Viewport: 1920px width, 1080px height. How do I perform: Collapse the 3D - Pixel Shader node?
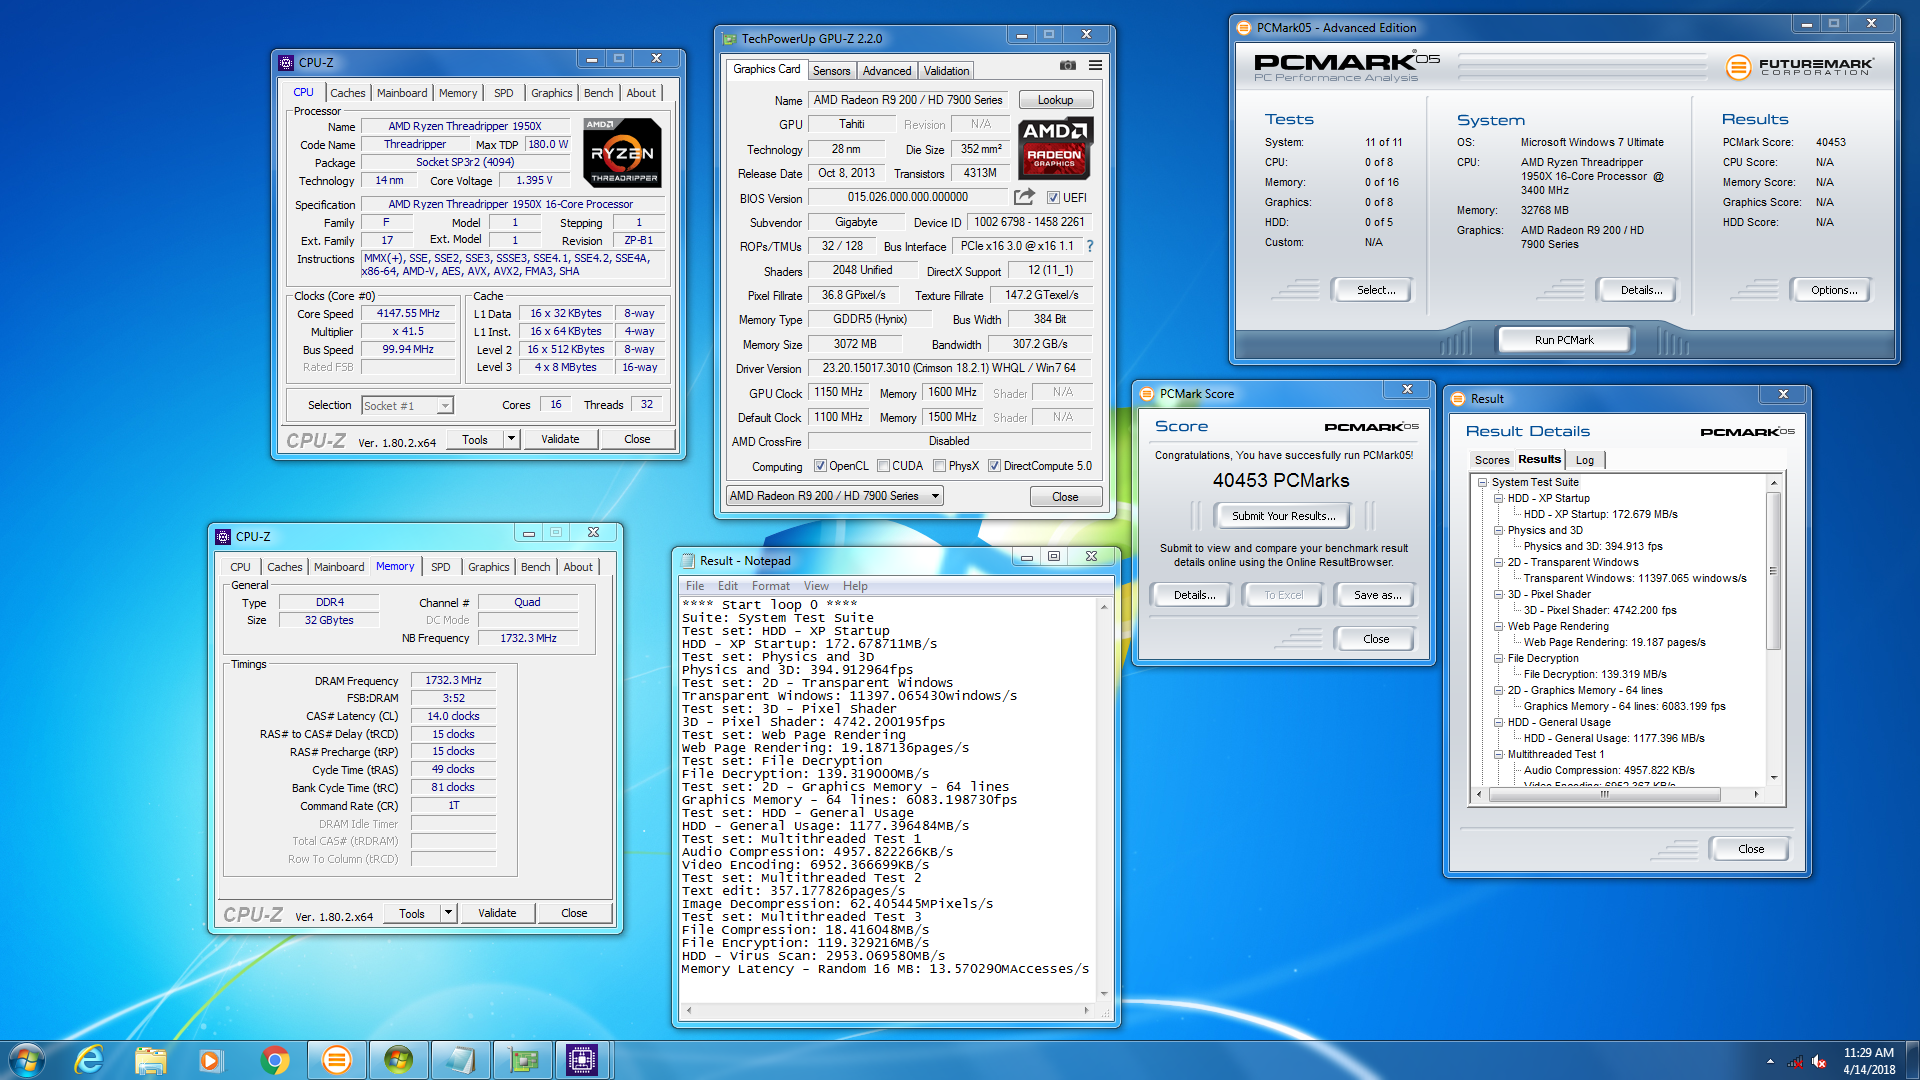tap(1499, 594)
